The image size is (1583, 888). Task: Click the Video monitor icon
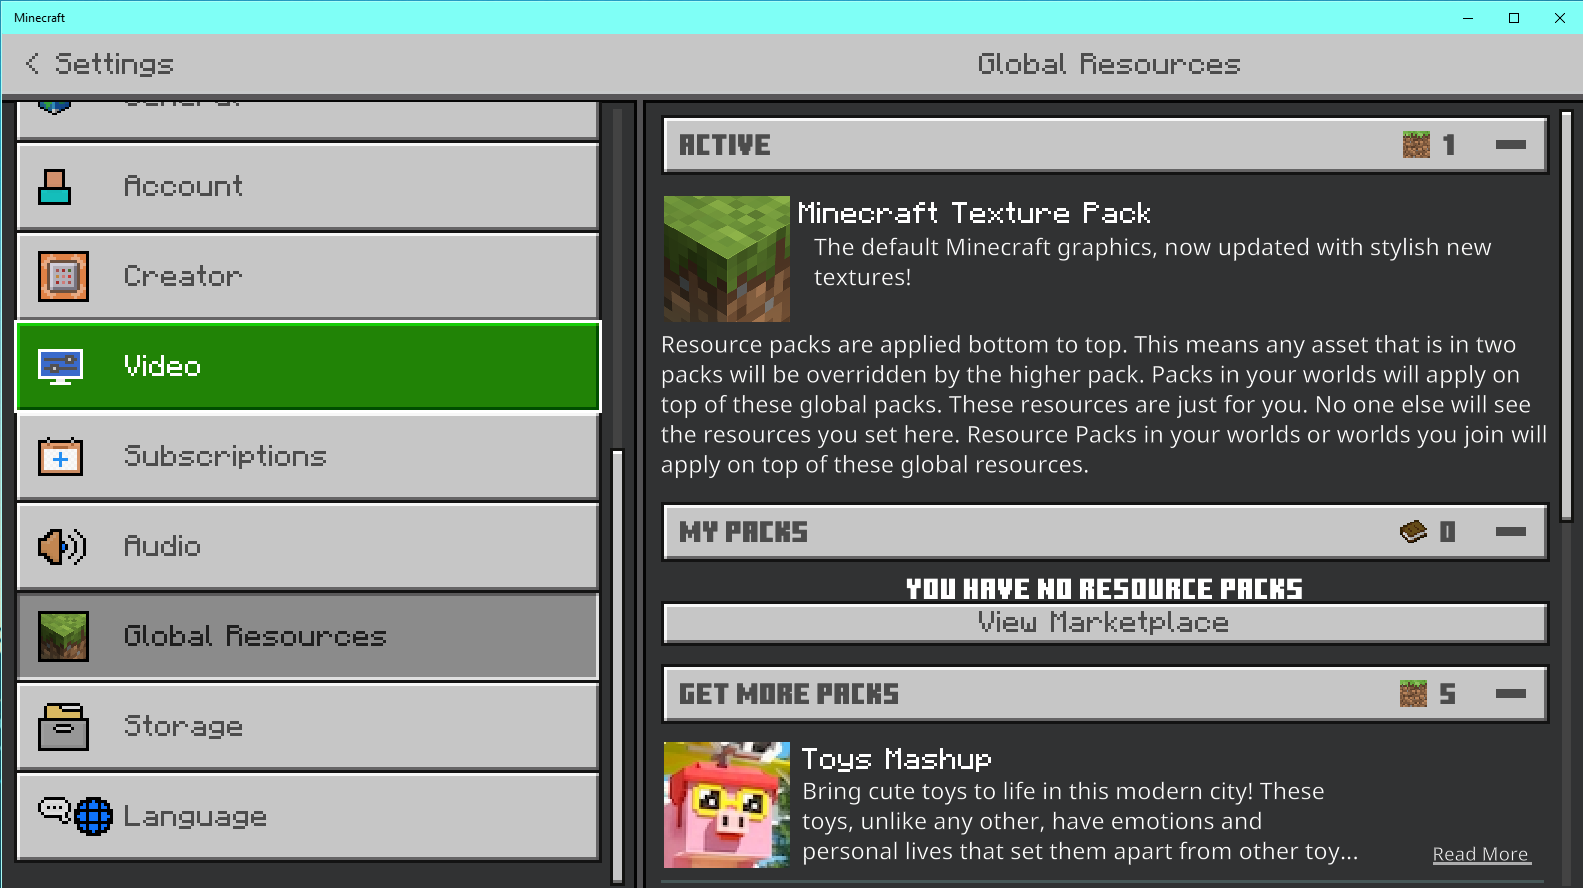[x=60, y=367]
